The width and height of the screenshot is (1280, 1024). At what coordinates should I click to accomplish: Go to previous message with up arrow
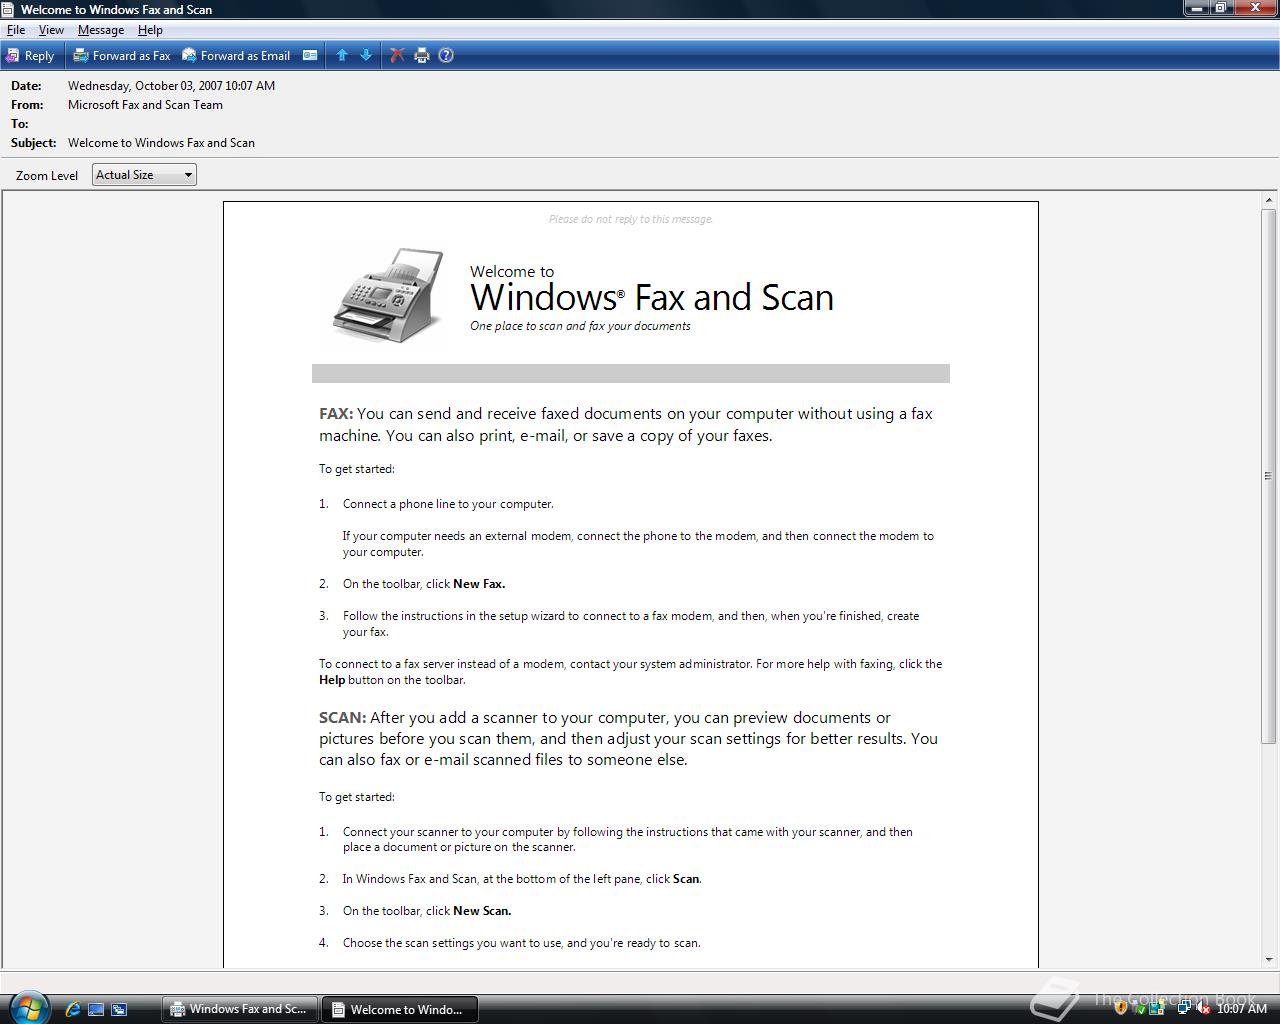point(342,56)
